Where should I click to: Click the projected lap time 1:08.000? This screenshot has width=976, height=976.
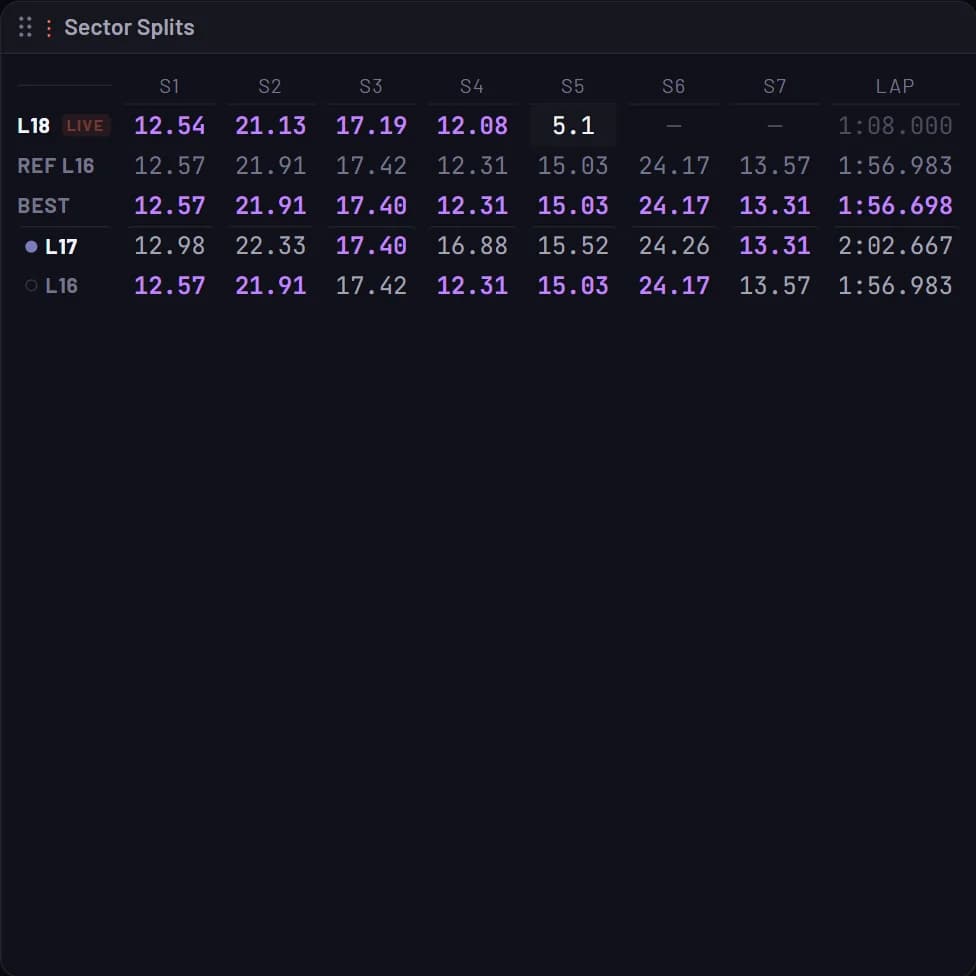point(895,126)
